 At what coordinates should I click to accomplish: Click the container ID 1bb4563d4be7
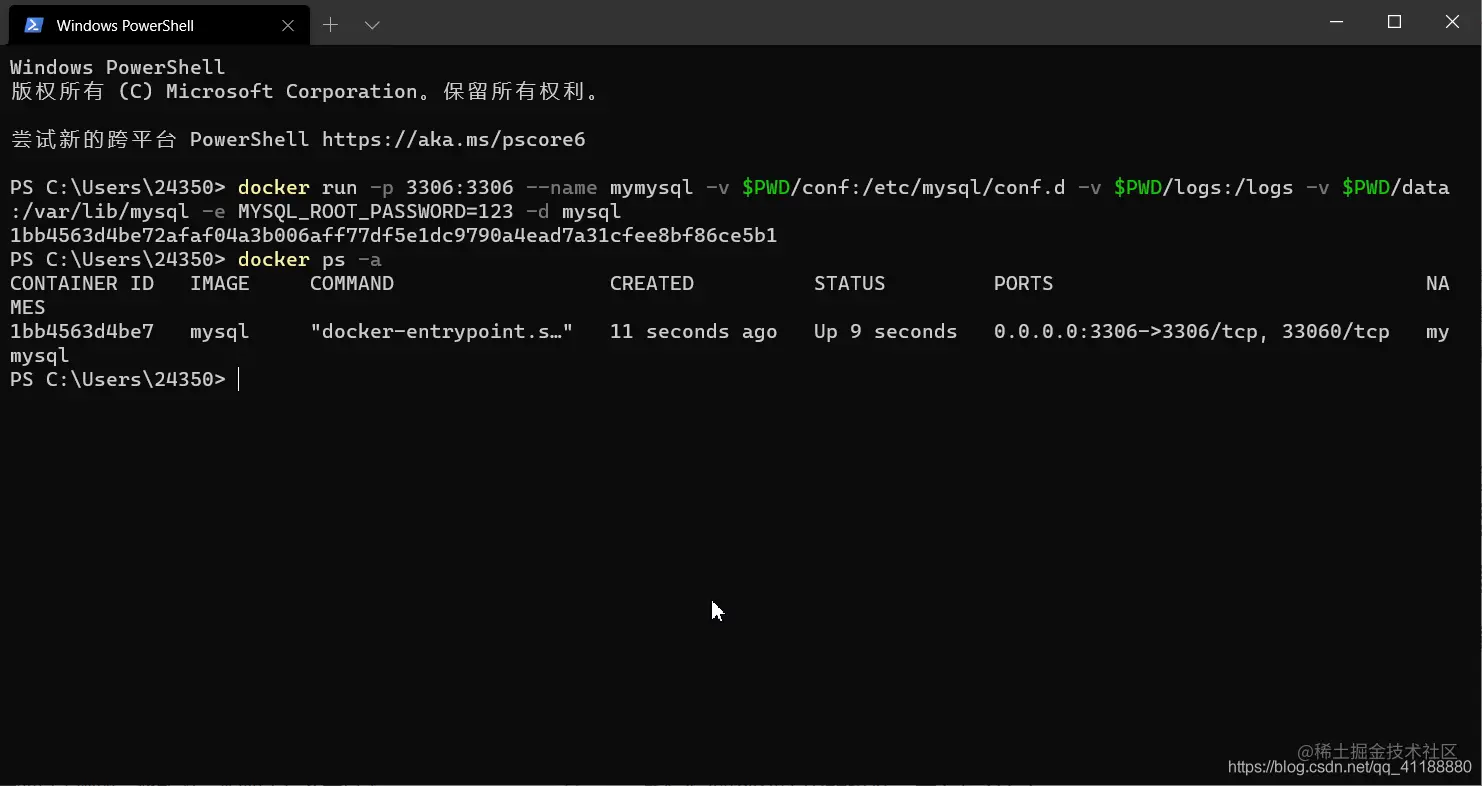(82, 332)
